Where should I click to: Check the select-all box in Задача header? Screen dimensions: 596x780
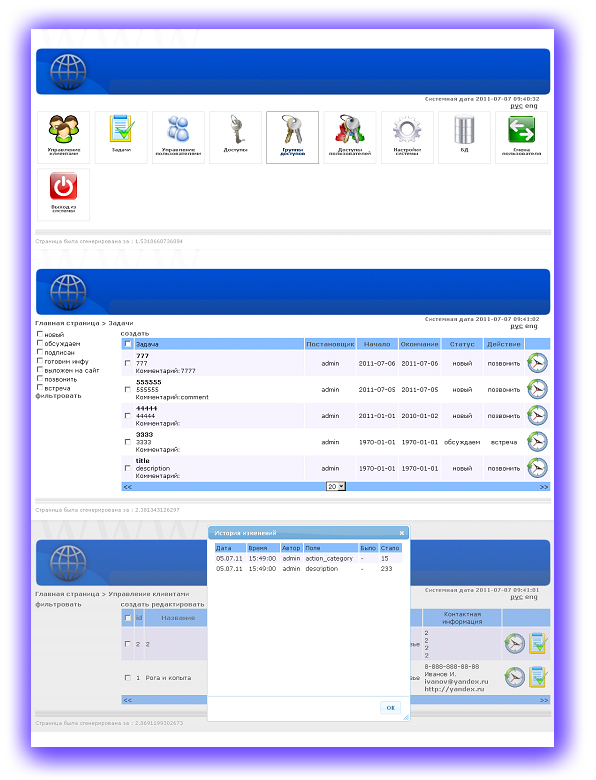pos(128,344)
